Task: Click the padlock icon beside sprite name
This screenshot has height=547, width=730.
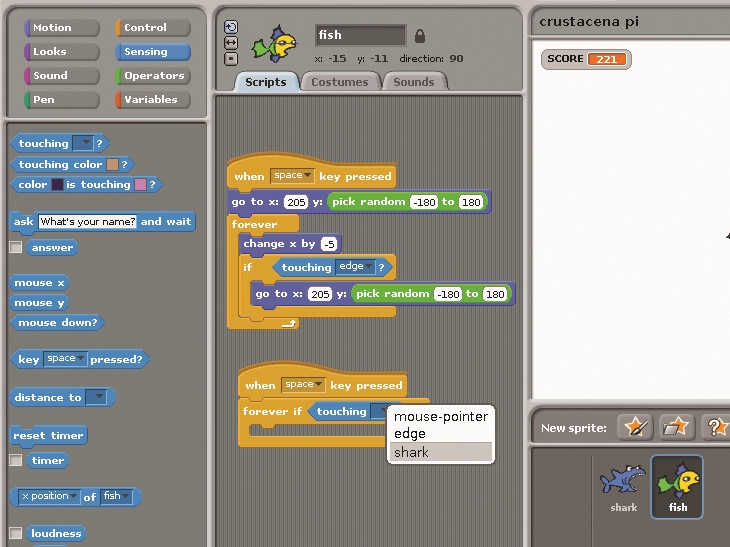Action: coord(420,36)
